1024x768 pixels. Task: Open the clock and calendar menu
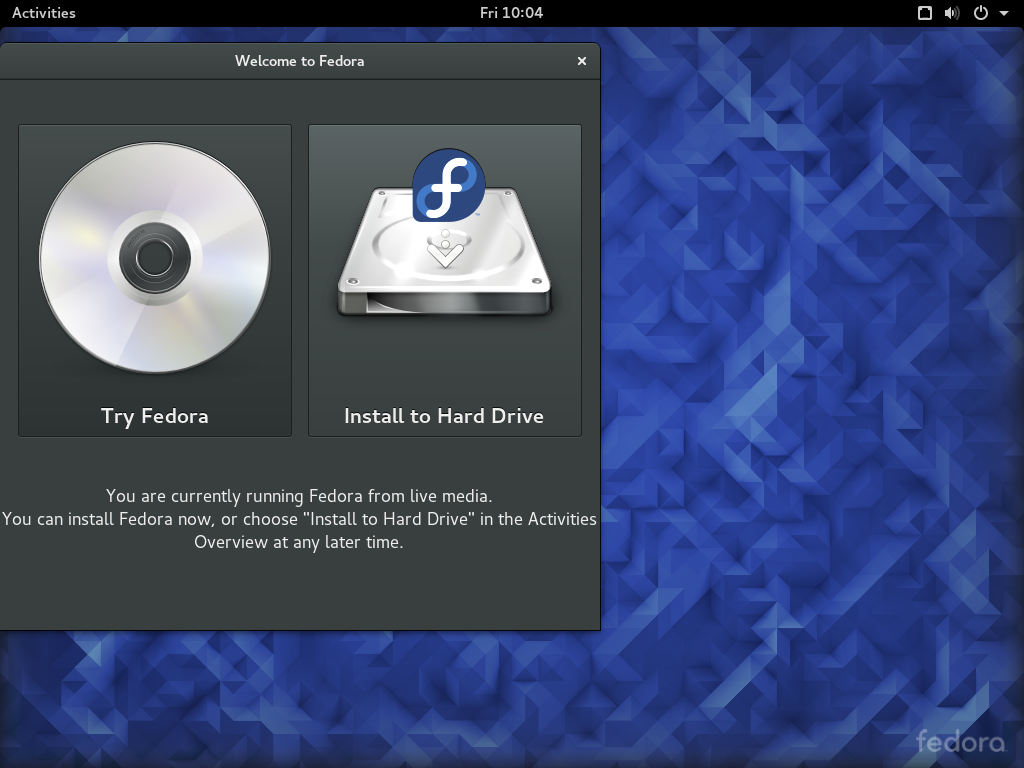point(511,13)
